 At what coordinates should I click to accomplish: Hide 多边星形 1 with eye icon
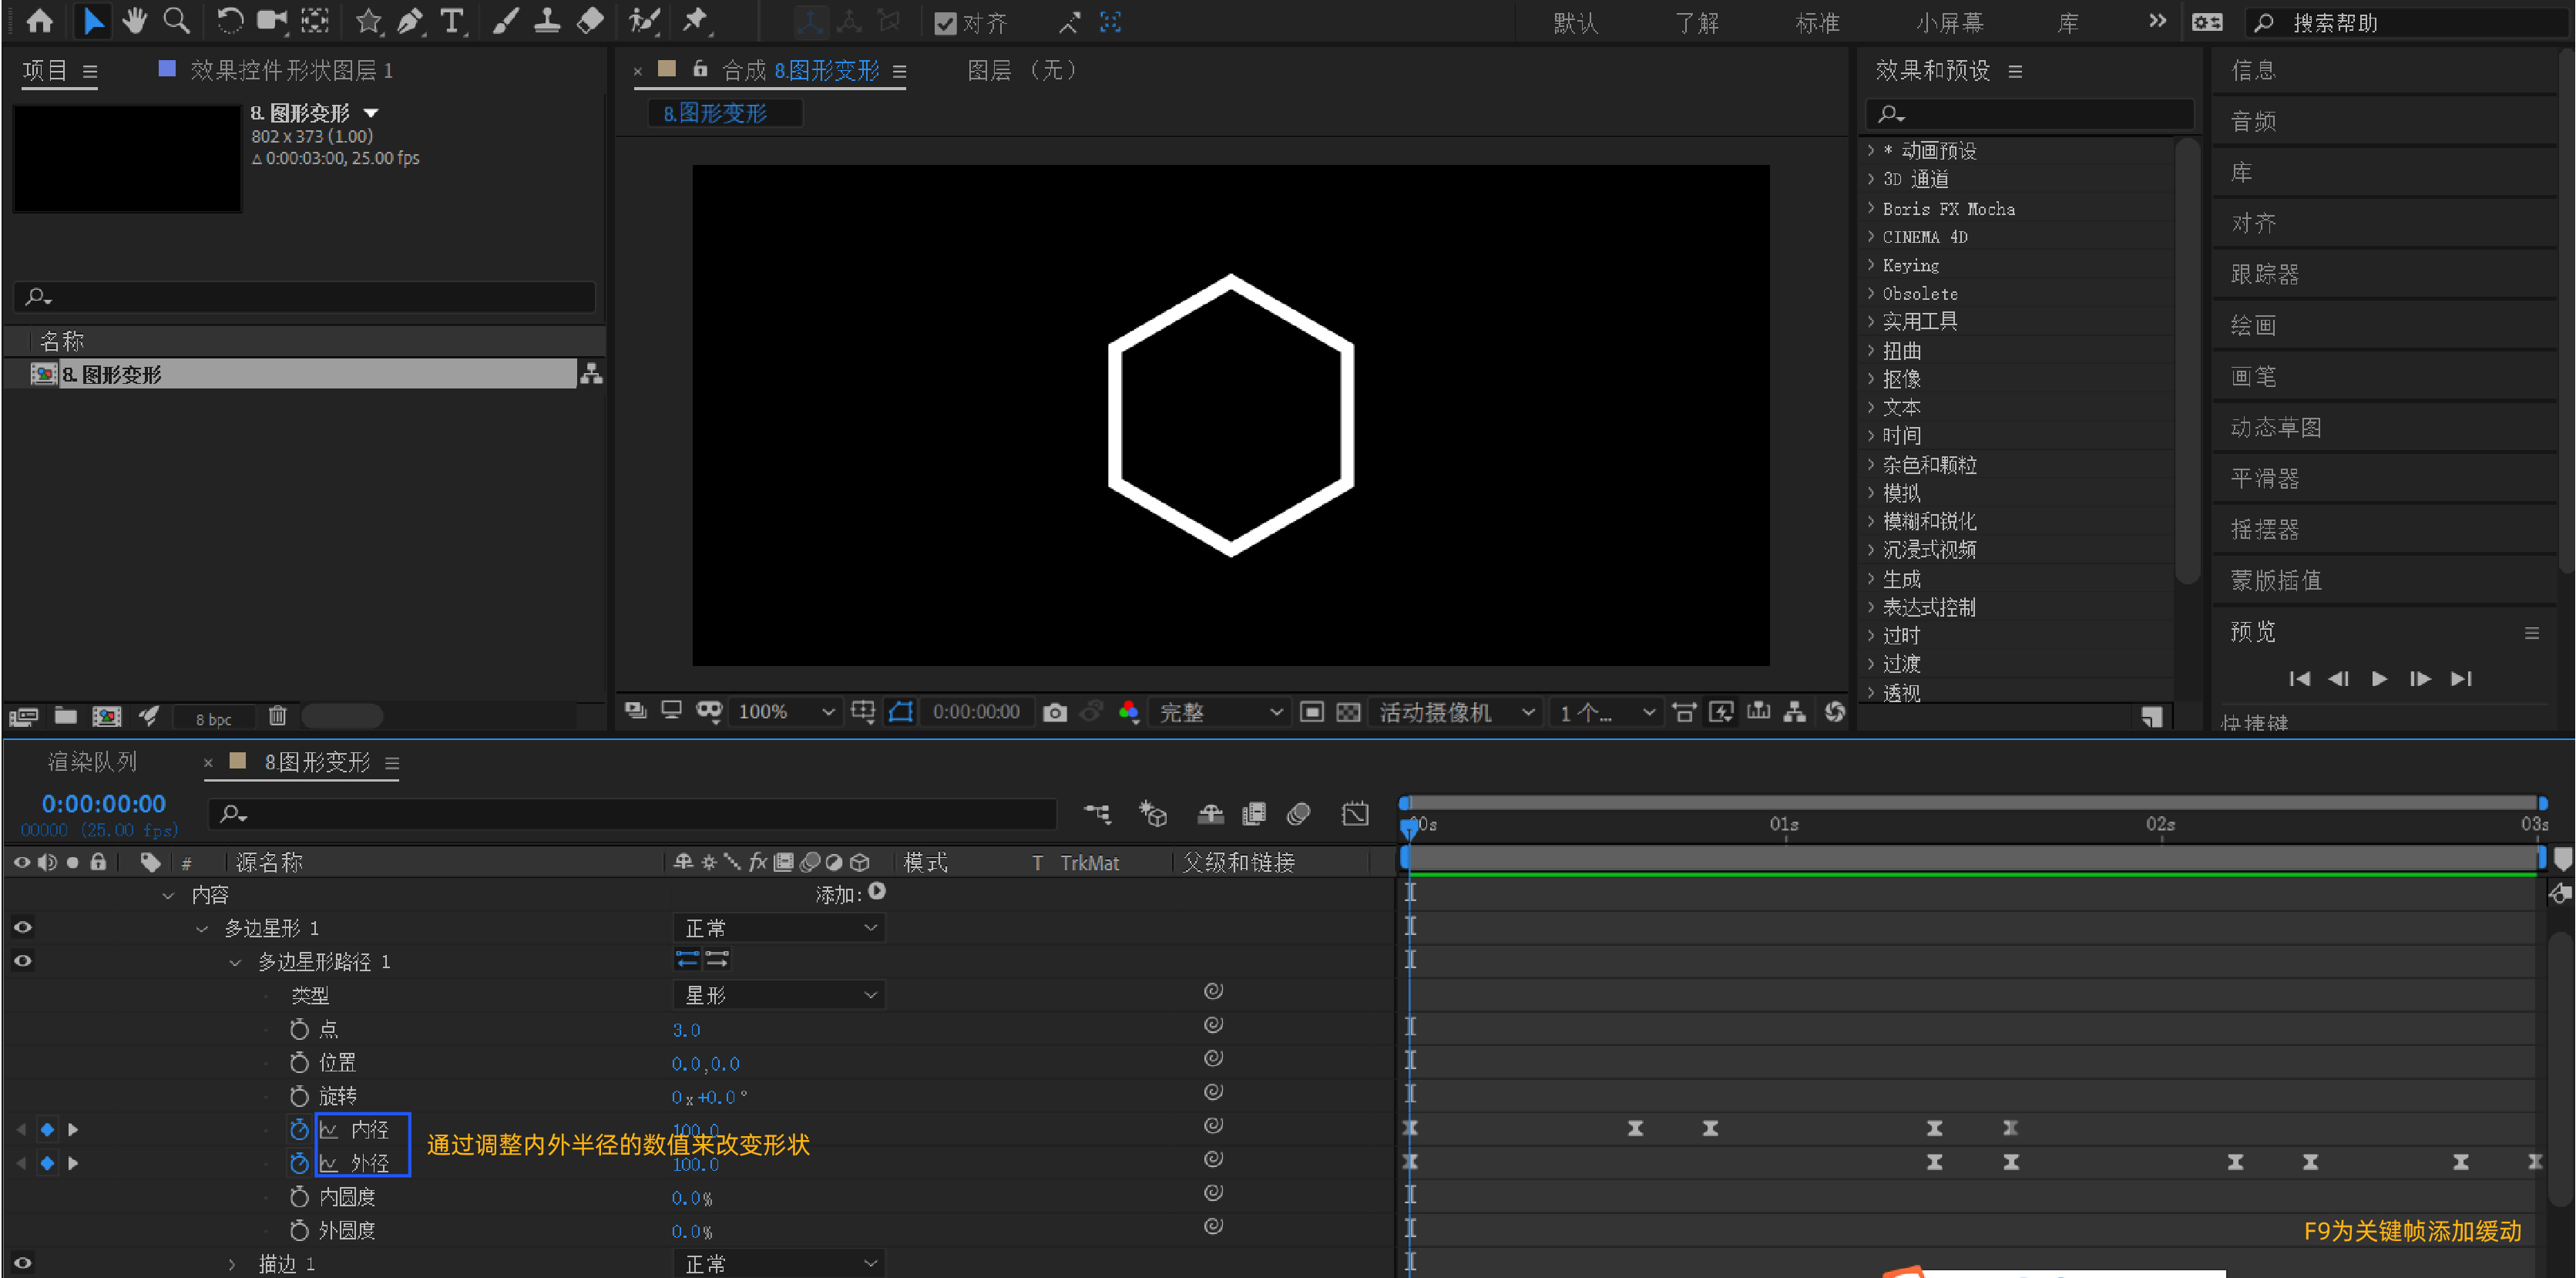tap(22, 927)
